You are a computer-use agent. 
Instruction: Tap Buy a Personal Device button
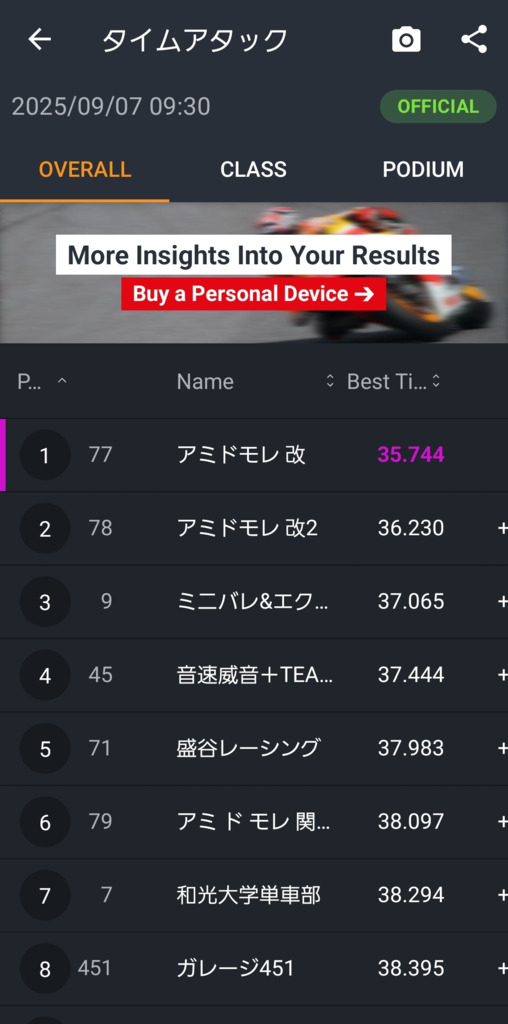pos(253,294)
